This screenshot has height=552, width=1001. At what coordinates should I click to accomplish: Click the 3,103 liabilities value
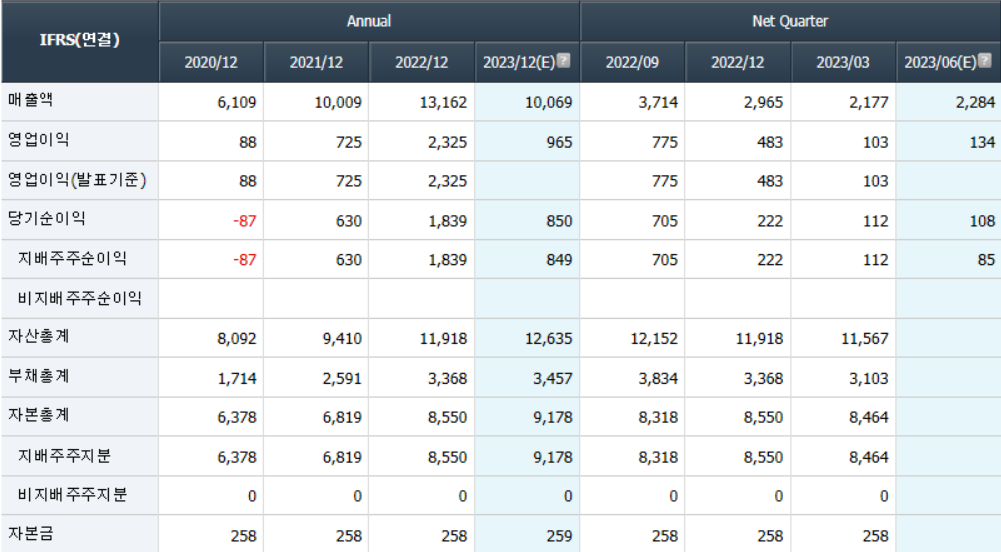(x=869, y=378)
